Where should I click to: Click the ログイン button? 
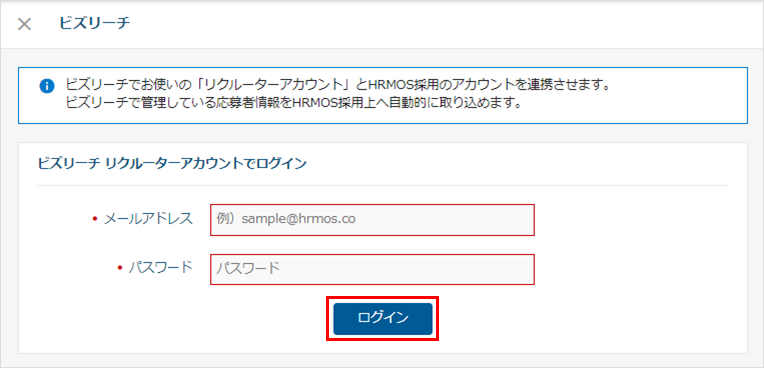pos(383,319)
